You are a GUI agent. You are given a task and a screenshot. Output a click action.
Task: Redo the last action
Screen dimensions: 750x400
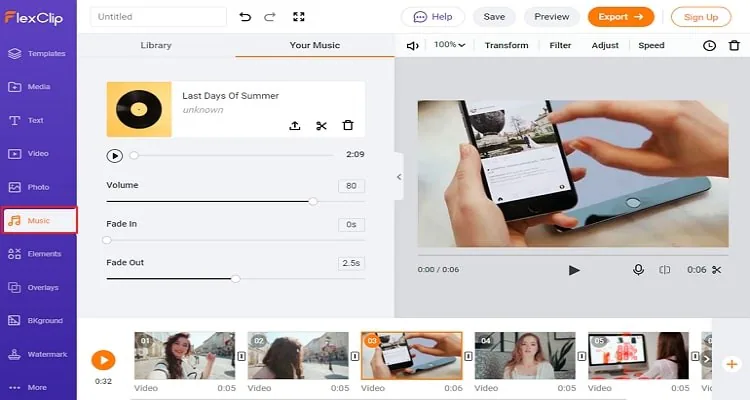270,17
